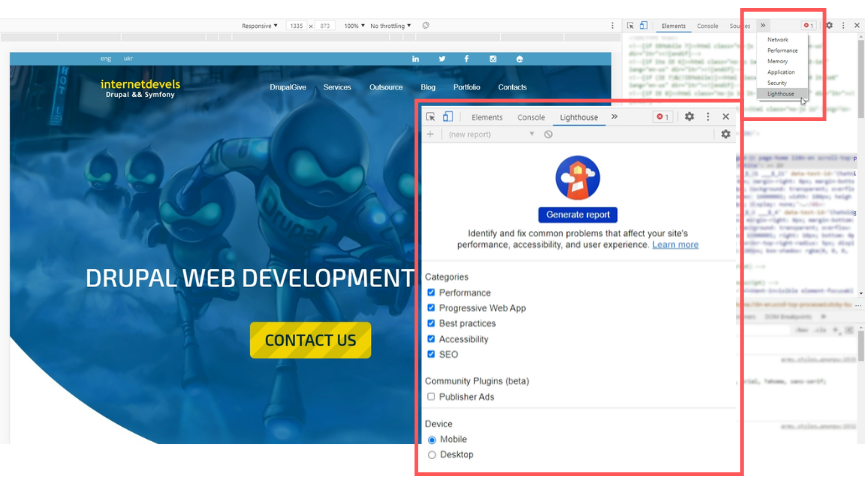Open the Learn more link
The height and width of the screenshot is (481, 865).
click(x=675, y=244)
